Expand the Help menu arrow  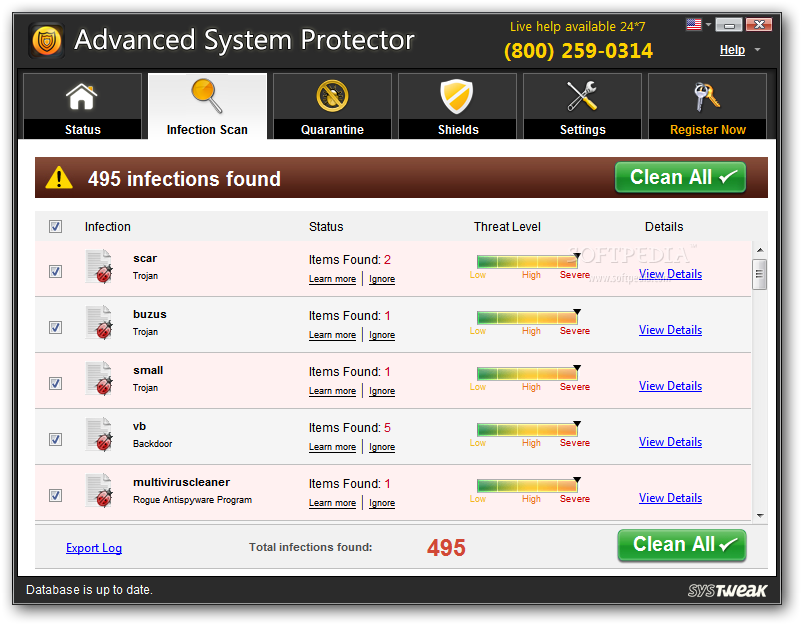[757, 50]
